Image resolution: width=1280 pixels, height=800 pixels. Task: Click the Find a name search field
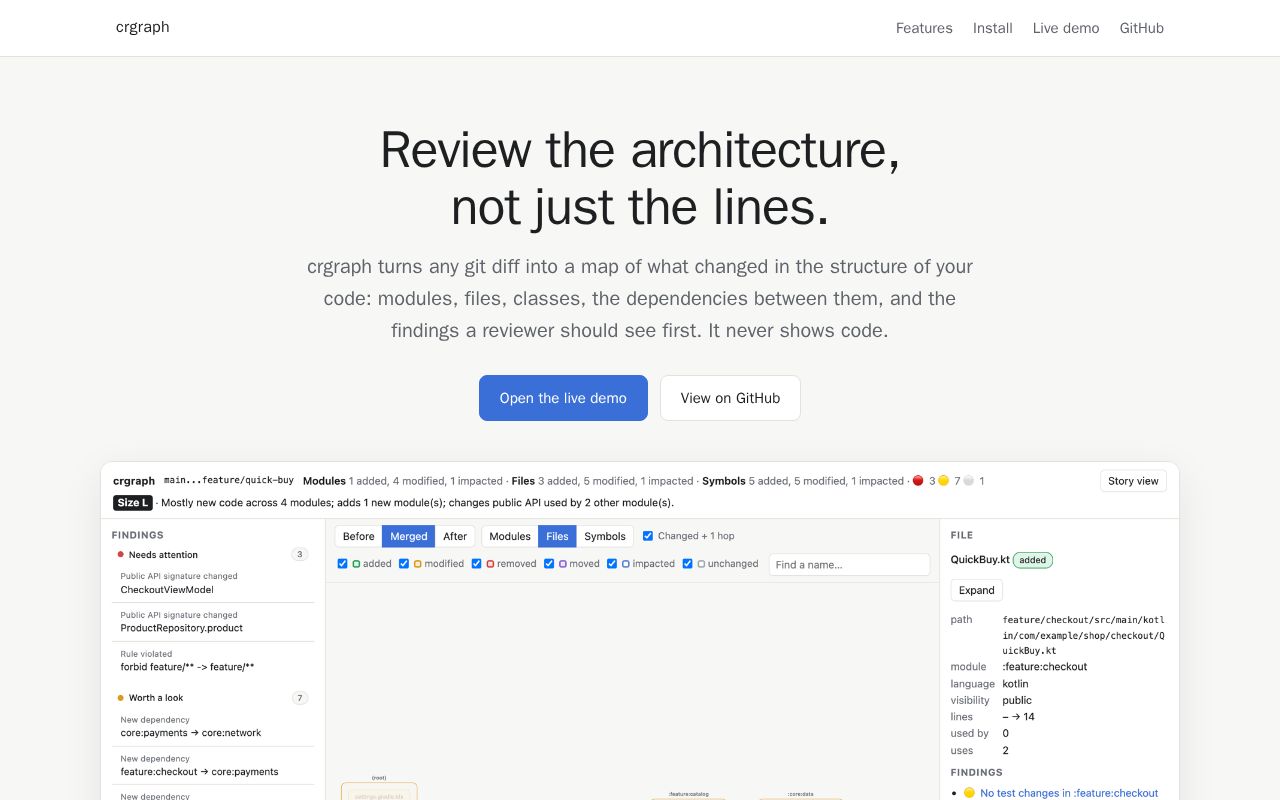pyautogui.click(x=849, y=565)
